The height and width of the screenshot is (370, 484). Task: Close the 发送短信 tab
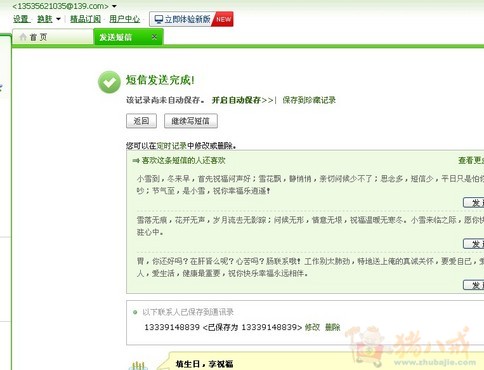[x=154, y=37]
